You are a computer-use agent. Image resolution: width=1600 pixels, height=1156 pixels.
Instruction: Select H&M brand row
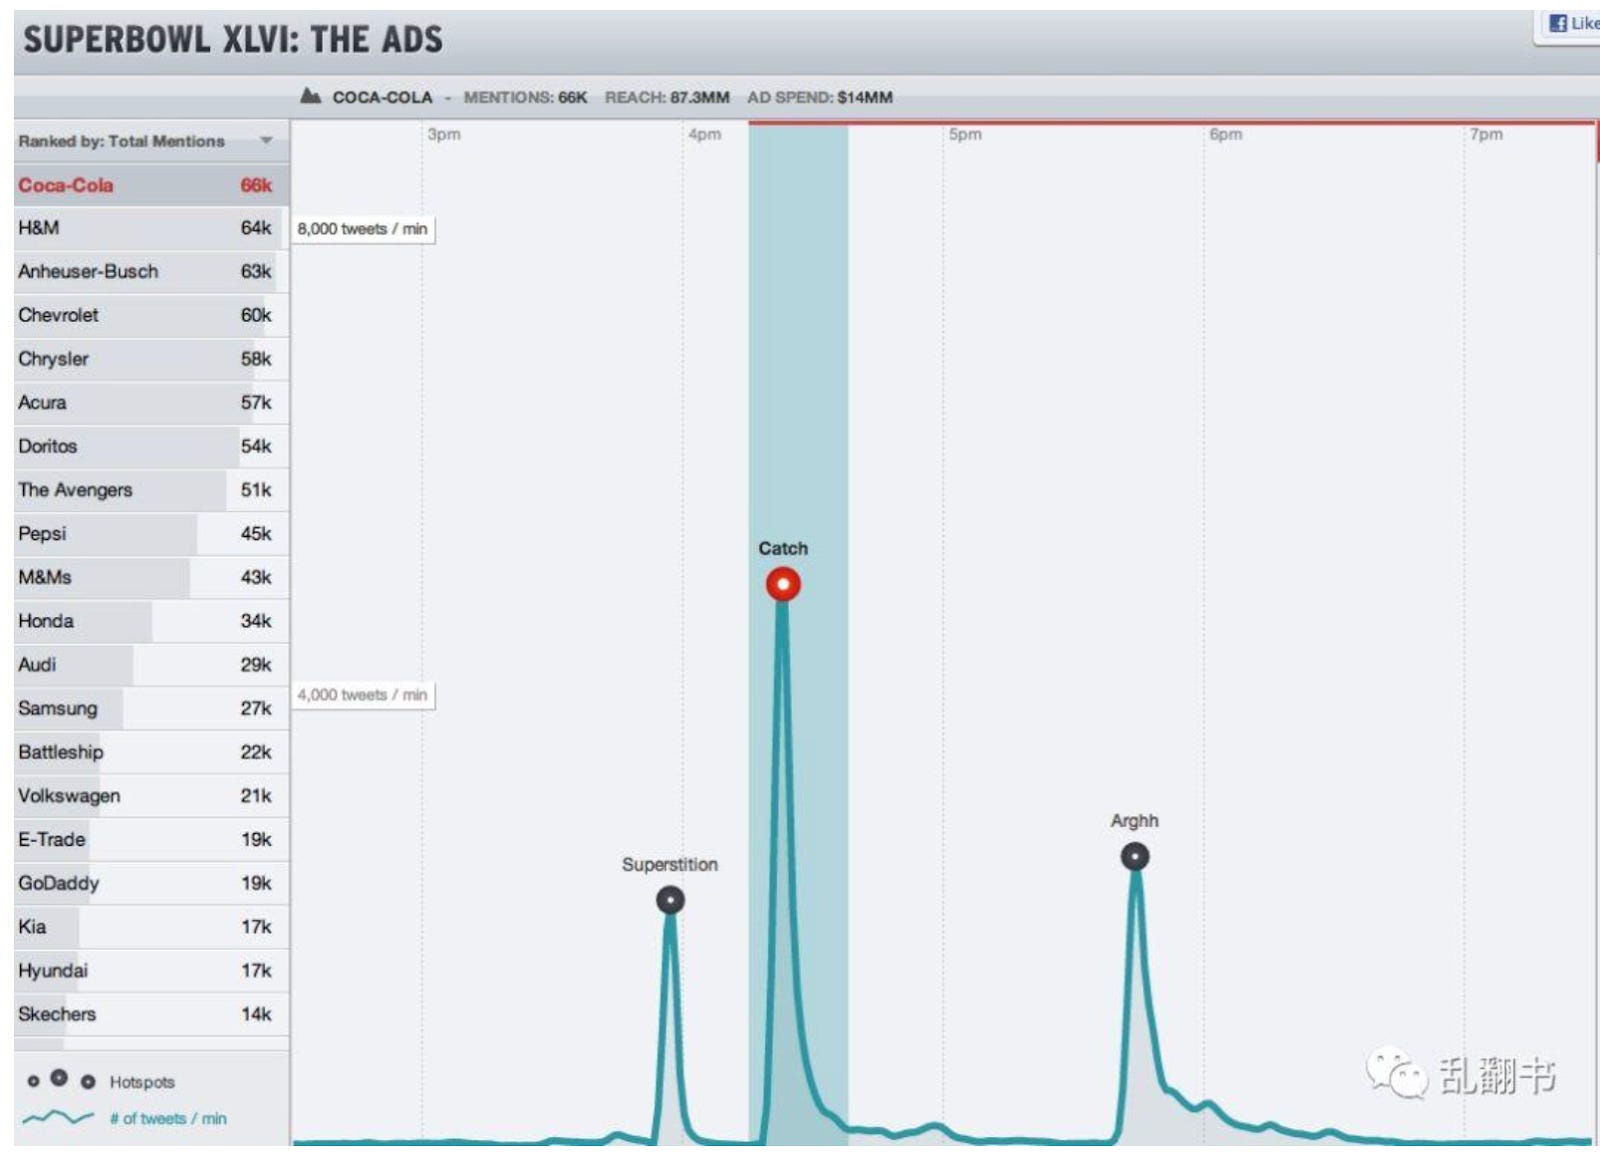151,228
